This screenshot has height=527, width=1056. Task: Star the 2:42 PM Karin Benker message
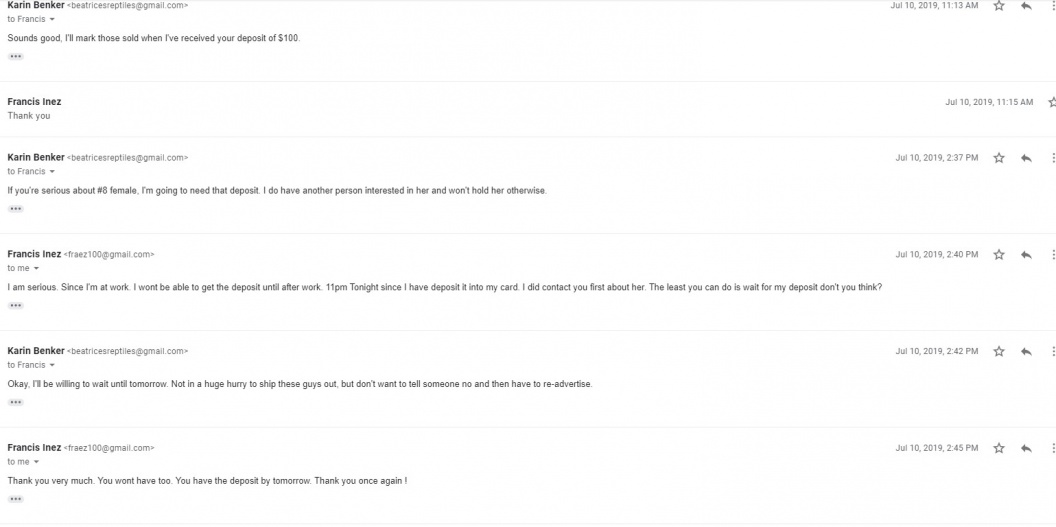[x=999, y=351]
